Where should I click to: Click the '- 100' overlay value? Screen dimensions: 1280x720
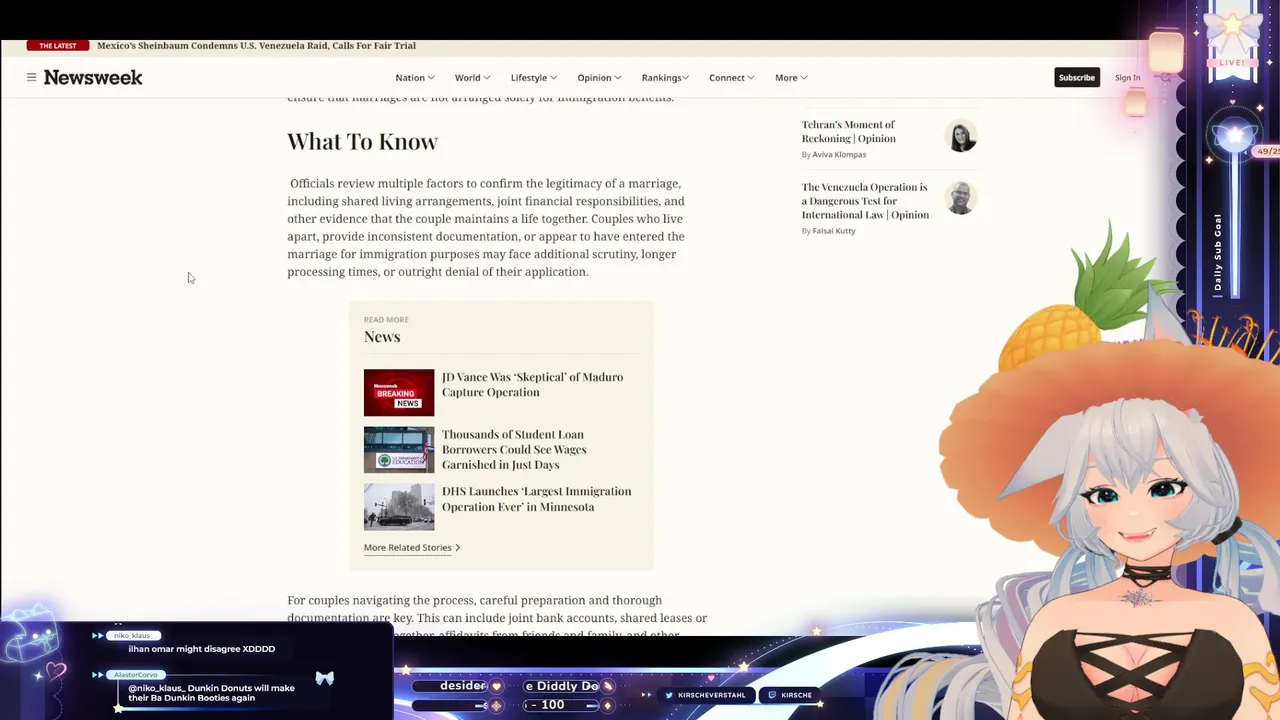(548, 705)
